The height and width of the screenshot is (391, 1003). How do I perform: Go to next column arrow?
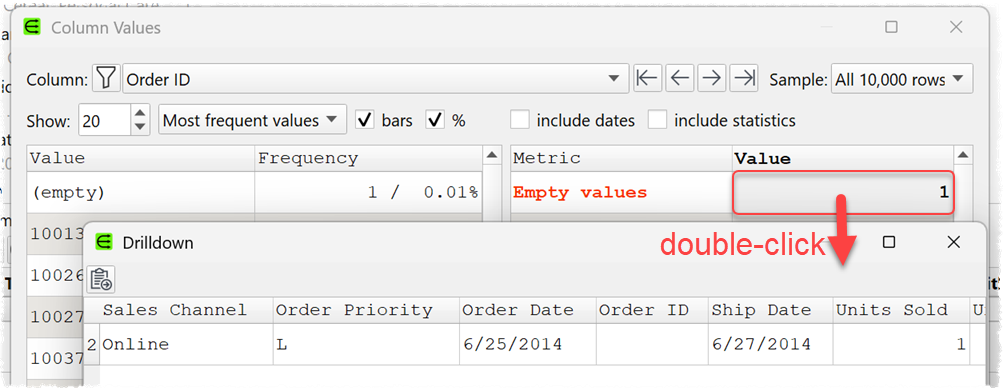[711, 79]
